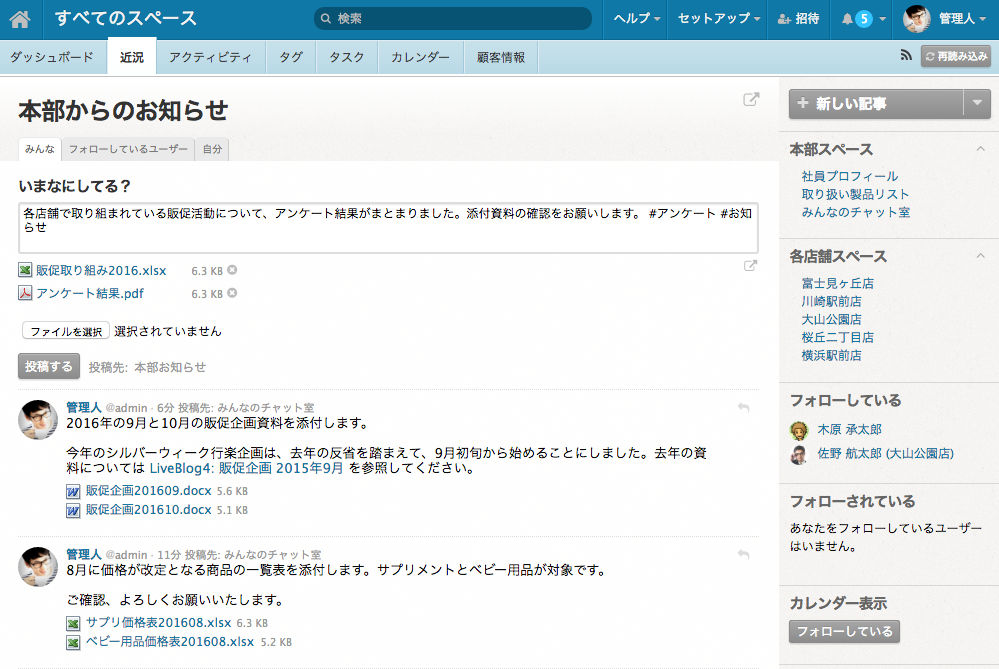
Task: Expand the 新しい記事 dropdown arrow
Action: click(x=976, y=103)
